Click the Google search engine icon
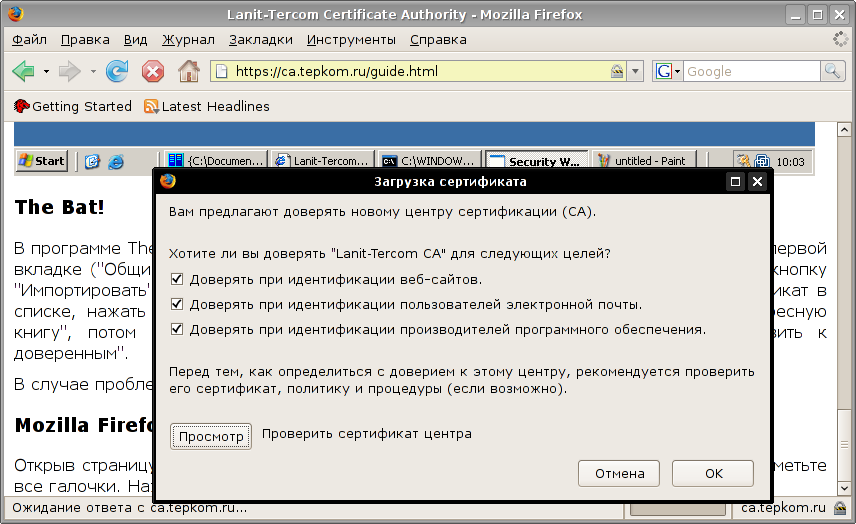The width and height of the screenshot is (856, 524). (x=663, y=72)
